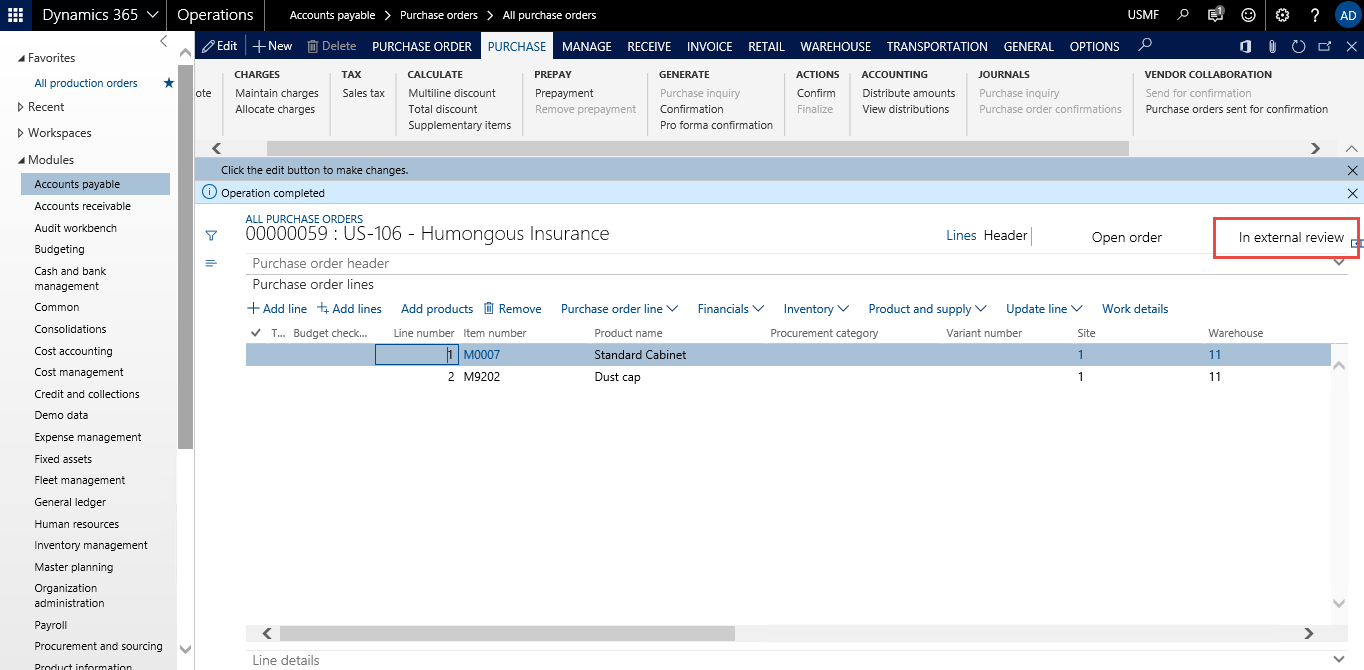Screen dimensions: 1364x670
Task: Open the list navigation panel icon
Action: 211,263
